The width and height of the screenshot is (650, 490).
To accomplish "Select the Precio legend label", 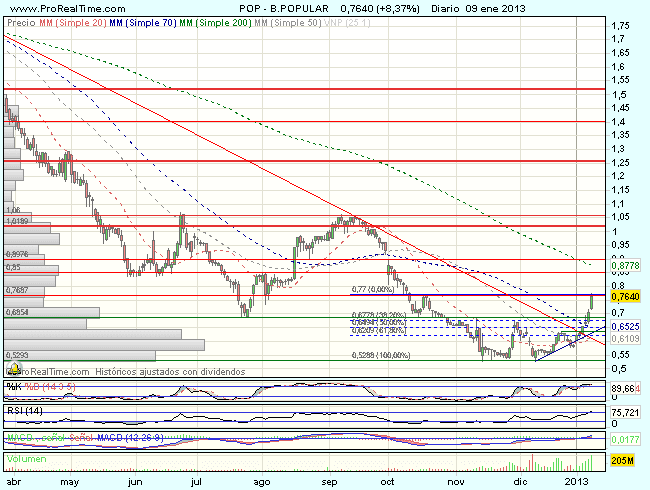I will click(21, 23).
